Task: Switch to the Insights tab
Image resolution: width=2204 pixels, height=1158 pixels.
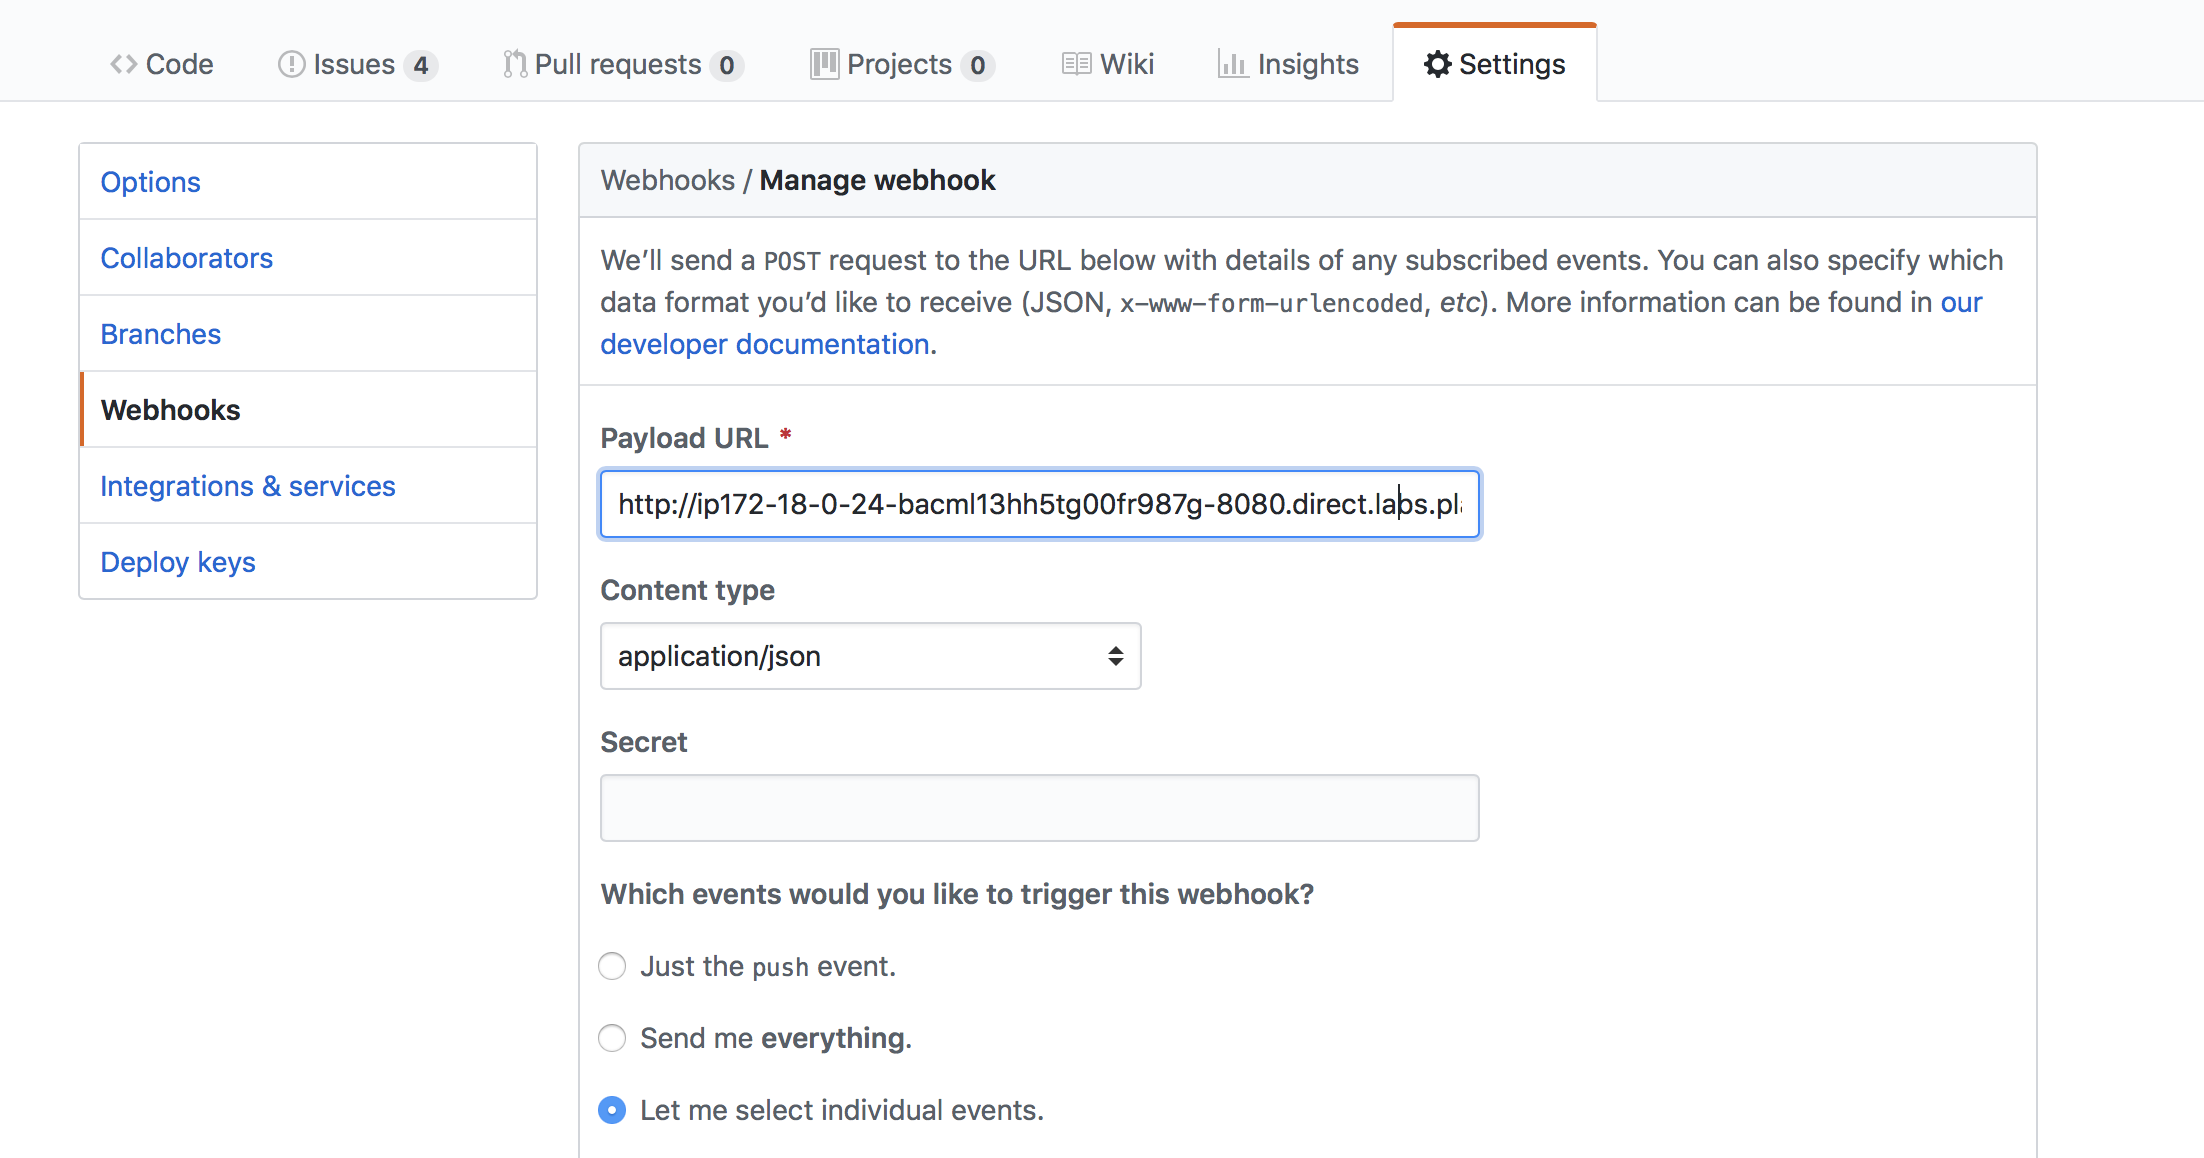Action: click(1307, 64)
